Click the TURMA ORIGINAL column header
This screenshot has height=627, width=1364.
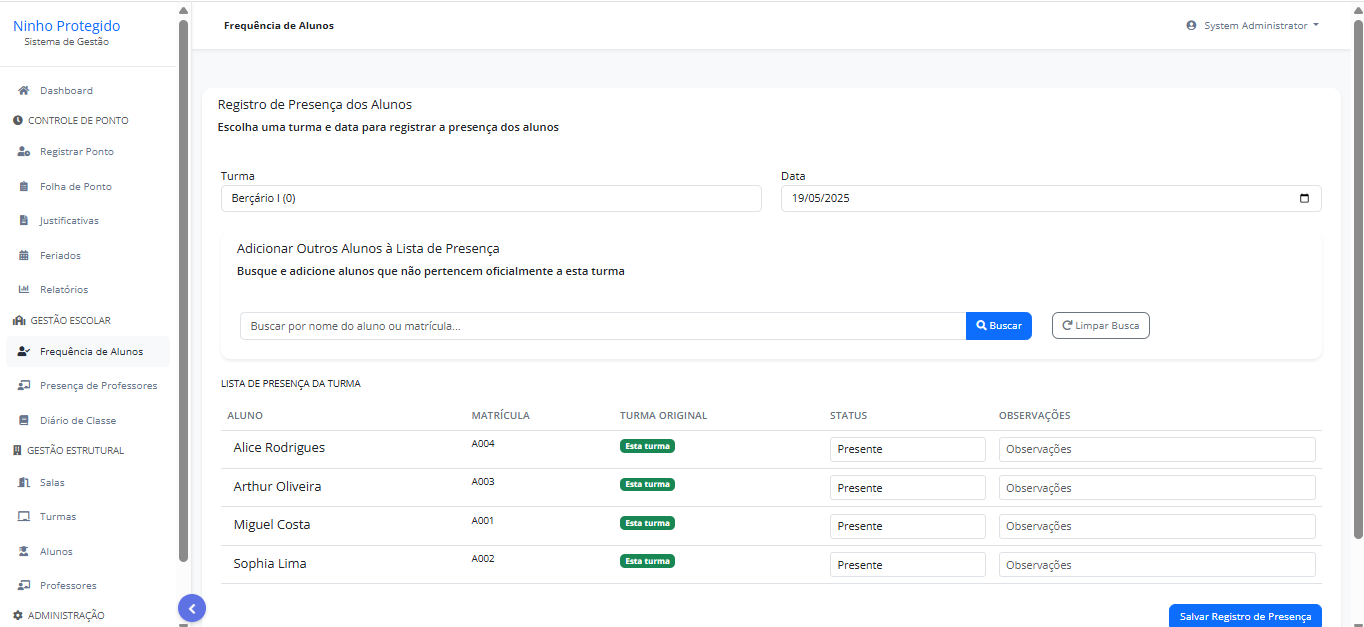[663, 416]
